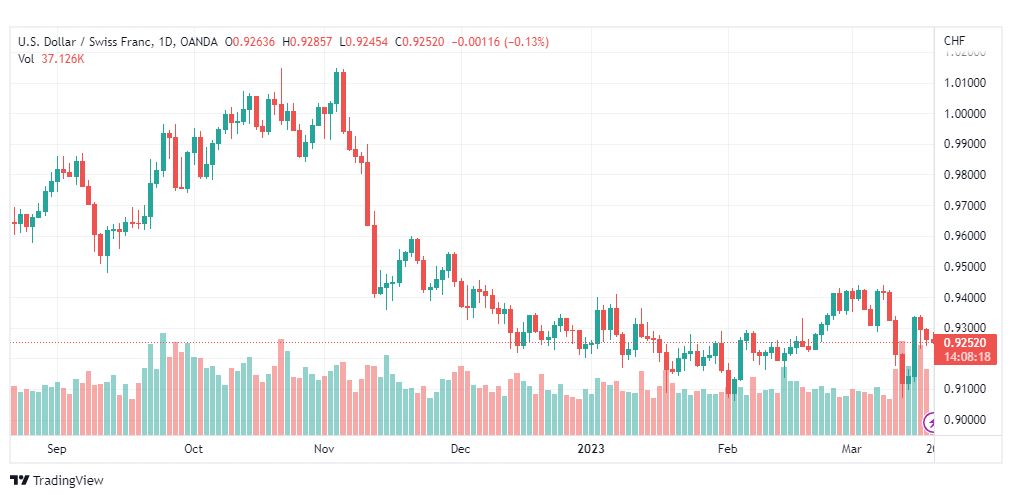Click the OANDA source label
Image resolution: width=1012 pixels, height=498 pixels.
[197, 42]
